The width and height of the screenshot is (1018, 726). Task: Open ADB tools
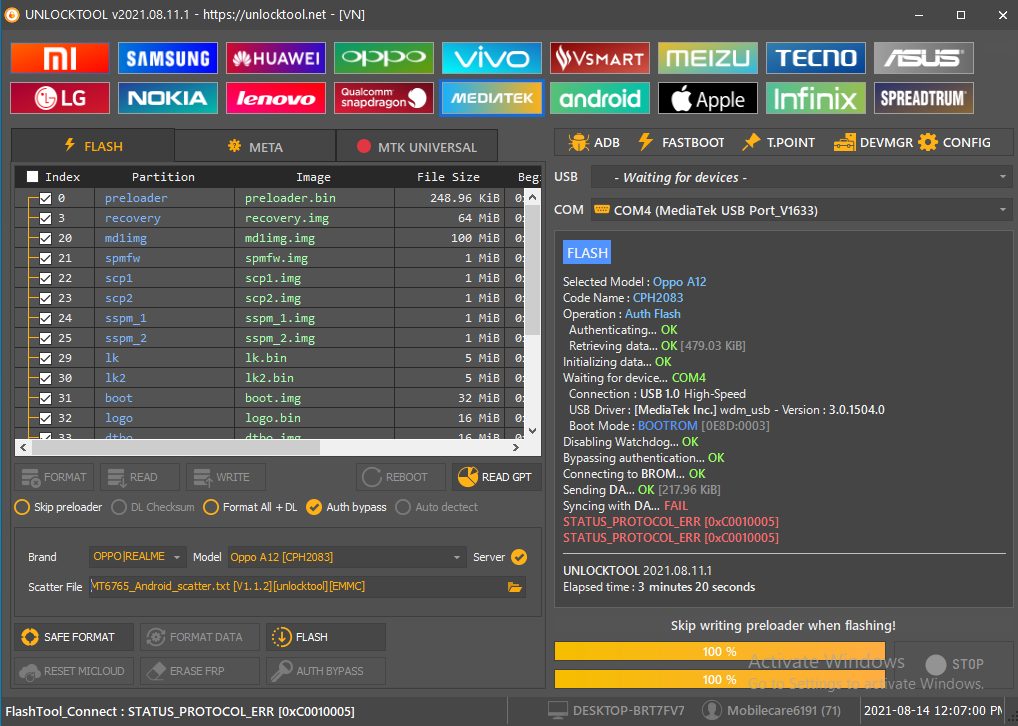coord(593,142)
